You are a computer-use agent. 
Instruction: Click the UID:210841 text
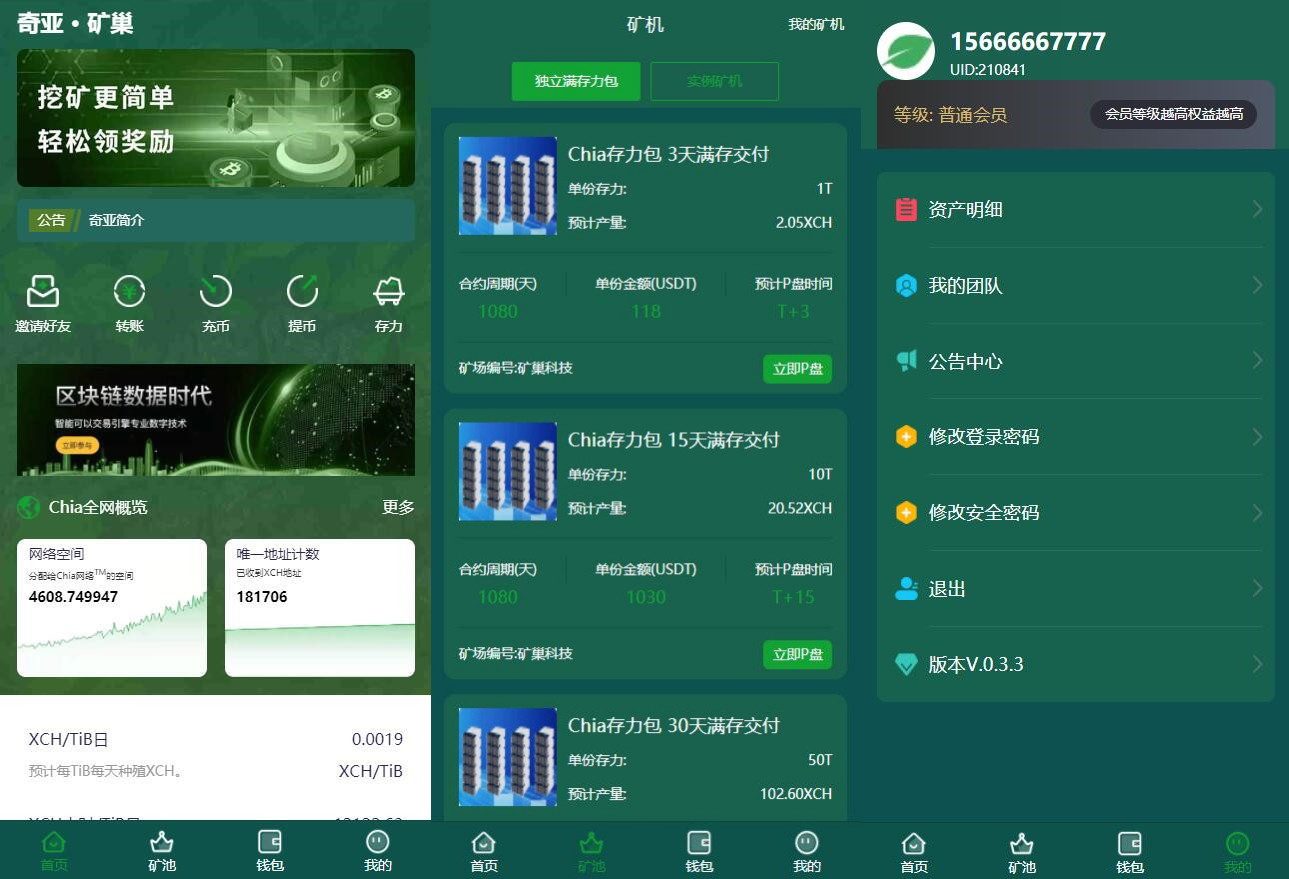[x=988, y=70]
